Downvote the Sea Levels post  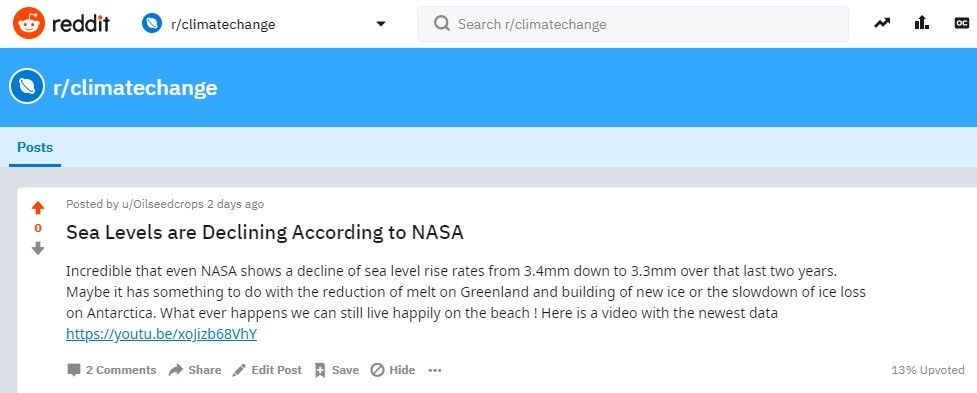pyautogui.click(x=38, y=249)
